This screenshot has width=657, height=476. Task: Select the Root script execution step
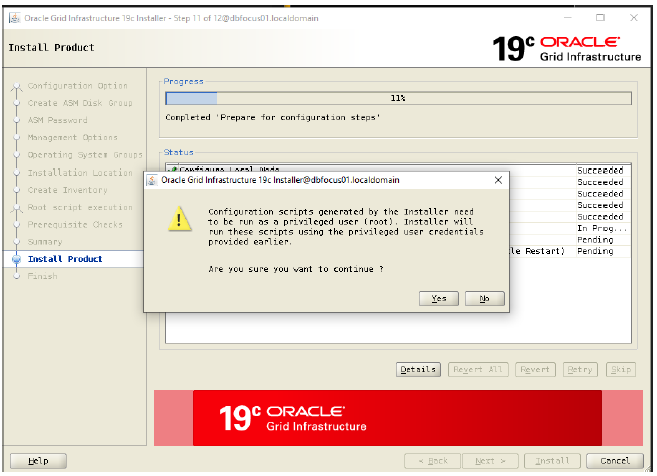[x=80, y=207]
